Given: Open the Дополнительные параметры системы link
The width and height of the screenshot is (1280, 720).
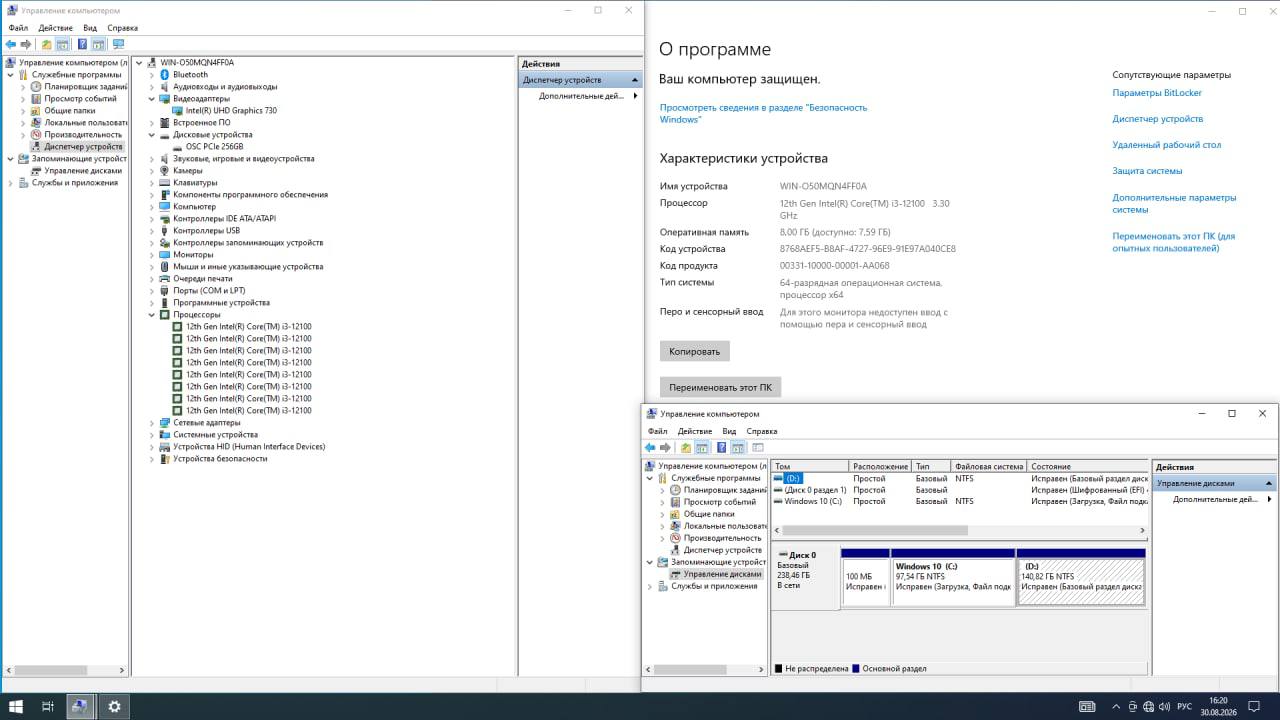Looking at the screenshot, I should (x=1175, y=204).
